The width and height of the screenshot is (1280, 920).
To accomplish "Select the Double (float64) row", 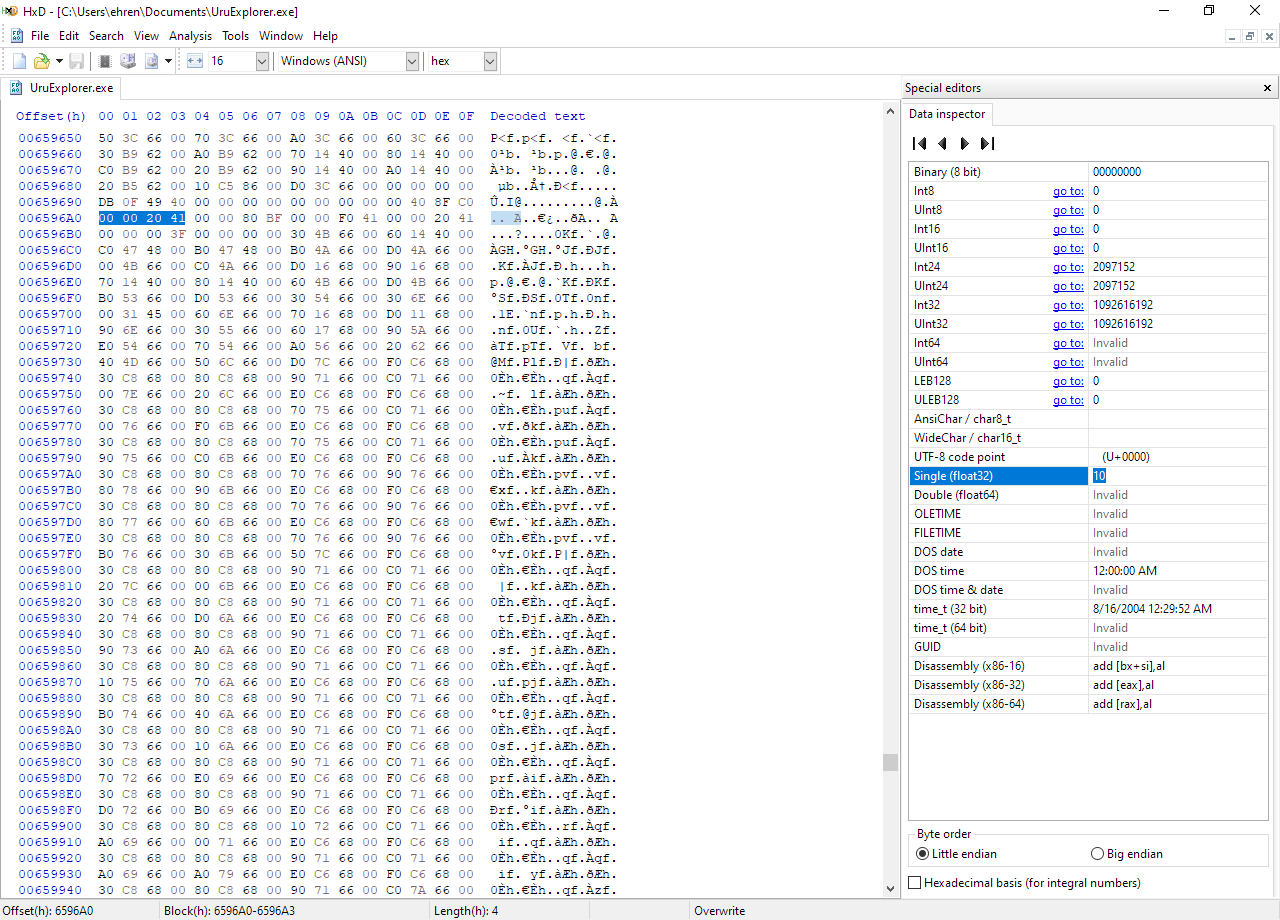I will (x=1088, y=495).
